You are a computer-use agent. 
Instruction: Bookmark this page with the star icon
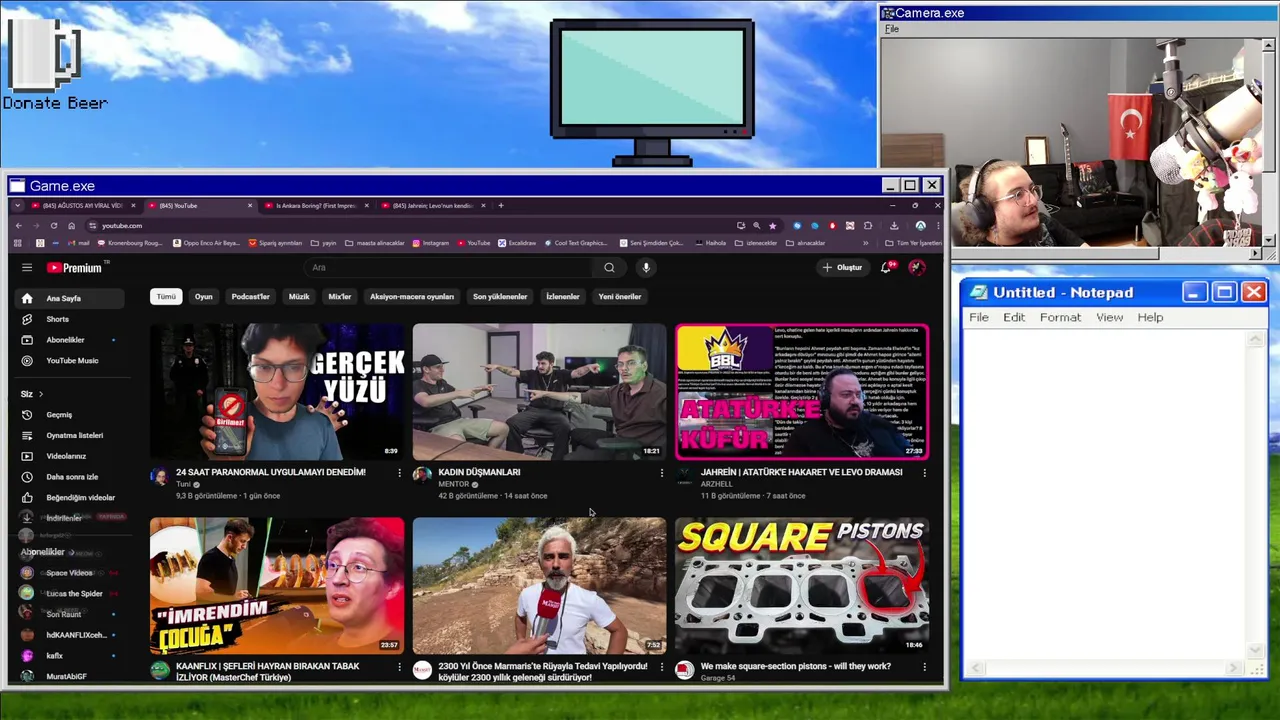click(x=772, y=226)
